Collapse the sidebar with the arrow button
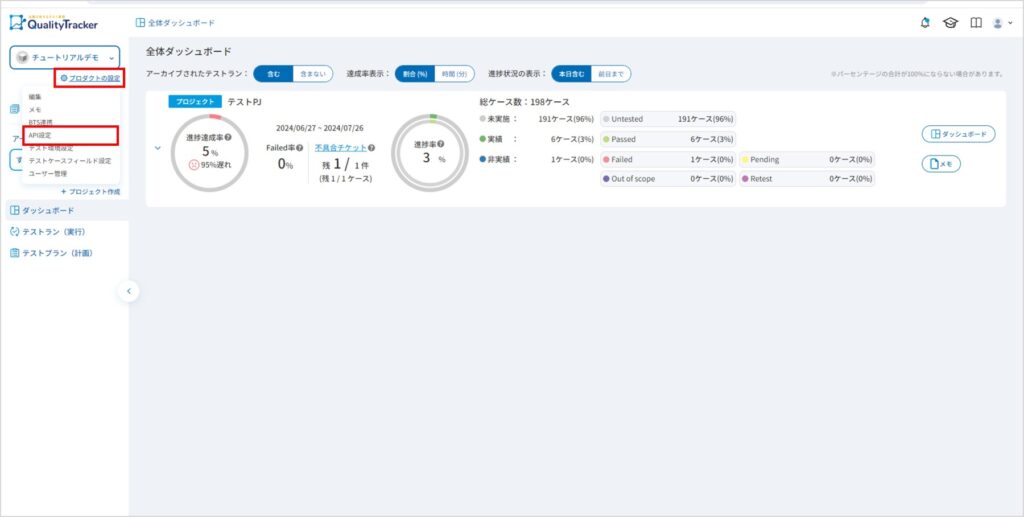The height and width of the screenshot is (517, 1024). click(128, 291)
